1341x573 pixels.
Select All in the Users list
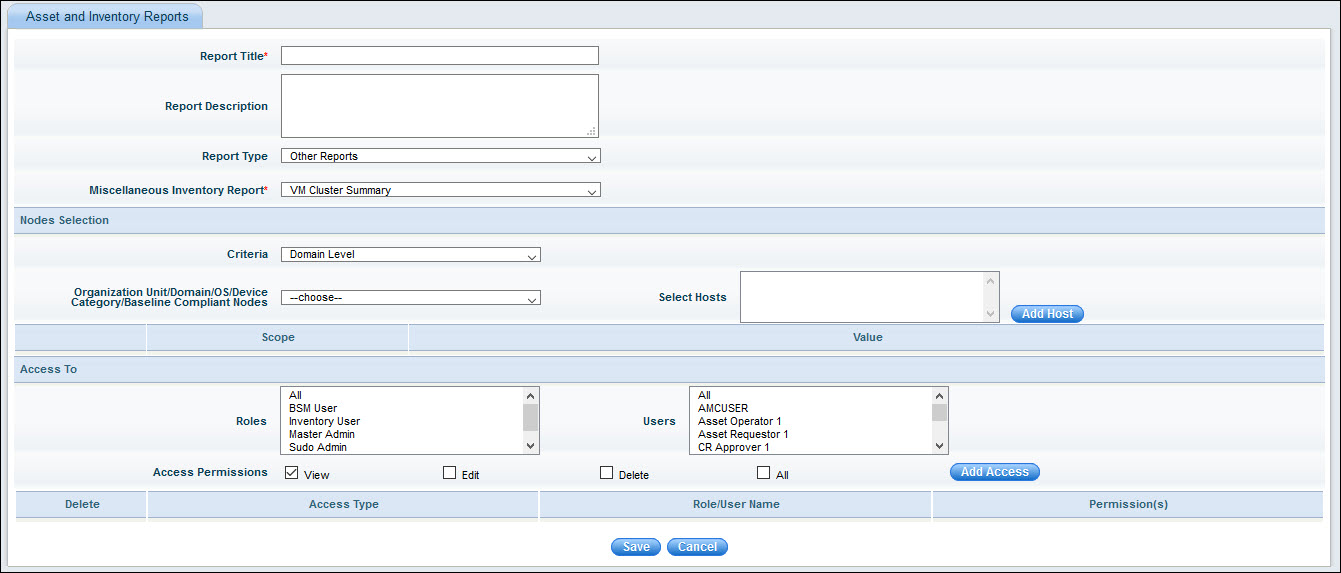(x=704, y=395)
